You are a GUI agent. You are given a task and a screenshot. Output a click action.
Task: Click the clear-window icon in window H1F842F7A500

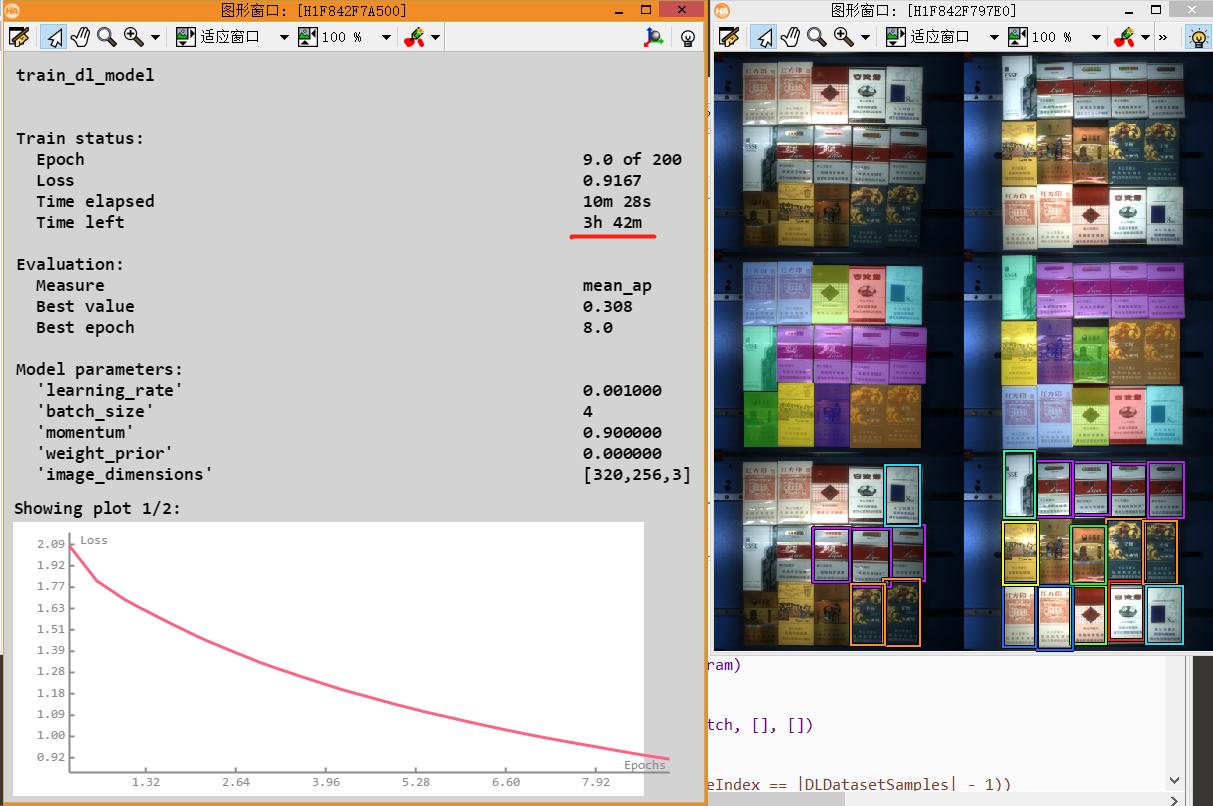(x=19, y=37)
